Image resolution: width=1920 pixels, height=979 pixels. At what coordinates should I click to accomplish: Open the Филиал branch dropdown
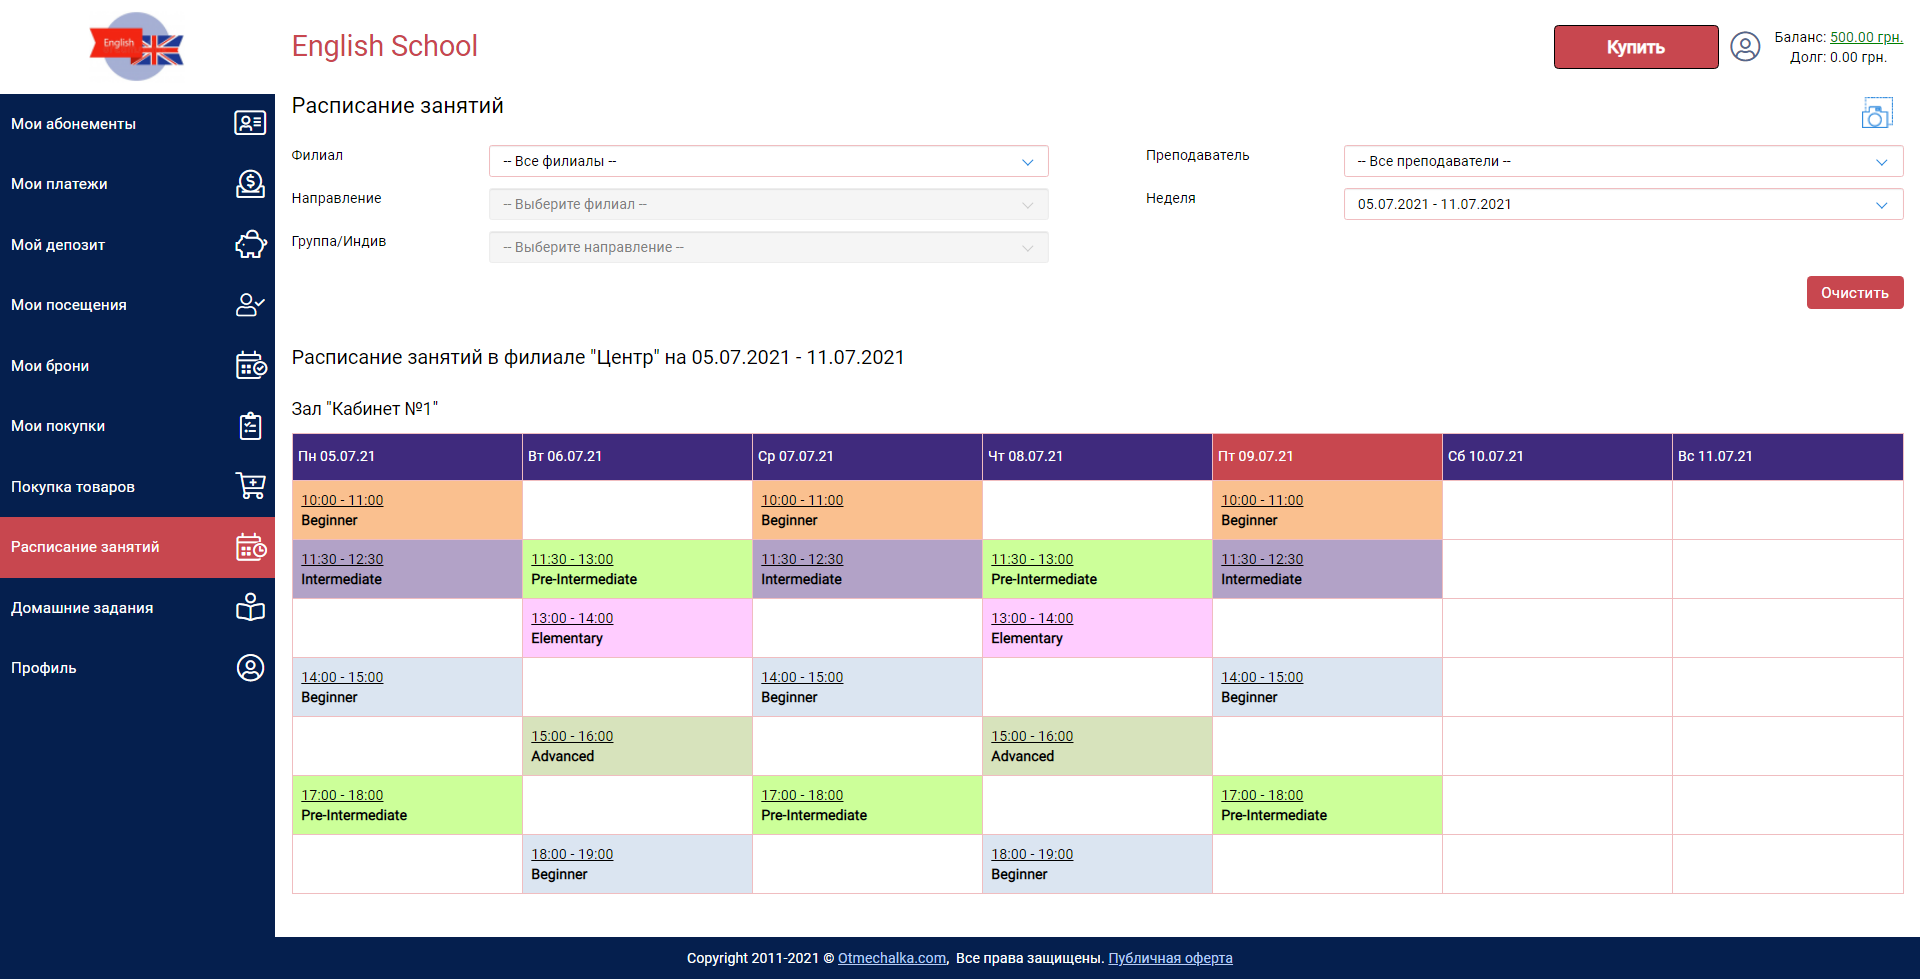point(768,161)
